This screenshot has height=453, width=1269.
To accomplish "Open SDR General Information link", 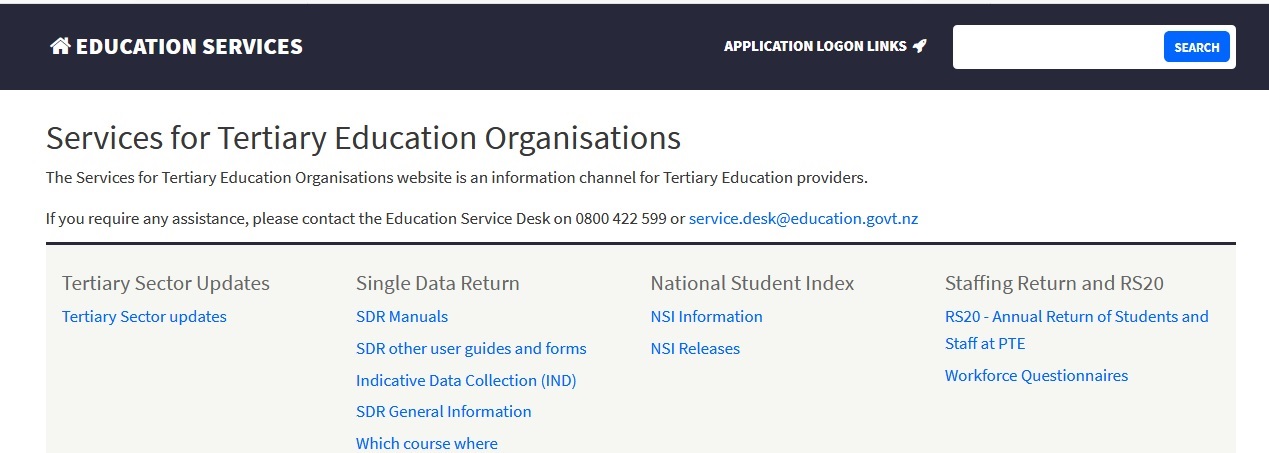I will [443, 412].
